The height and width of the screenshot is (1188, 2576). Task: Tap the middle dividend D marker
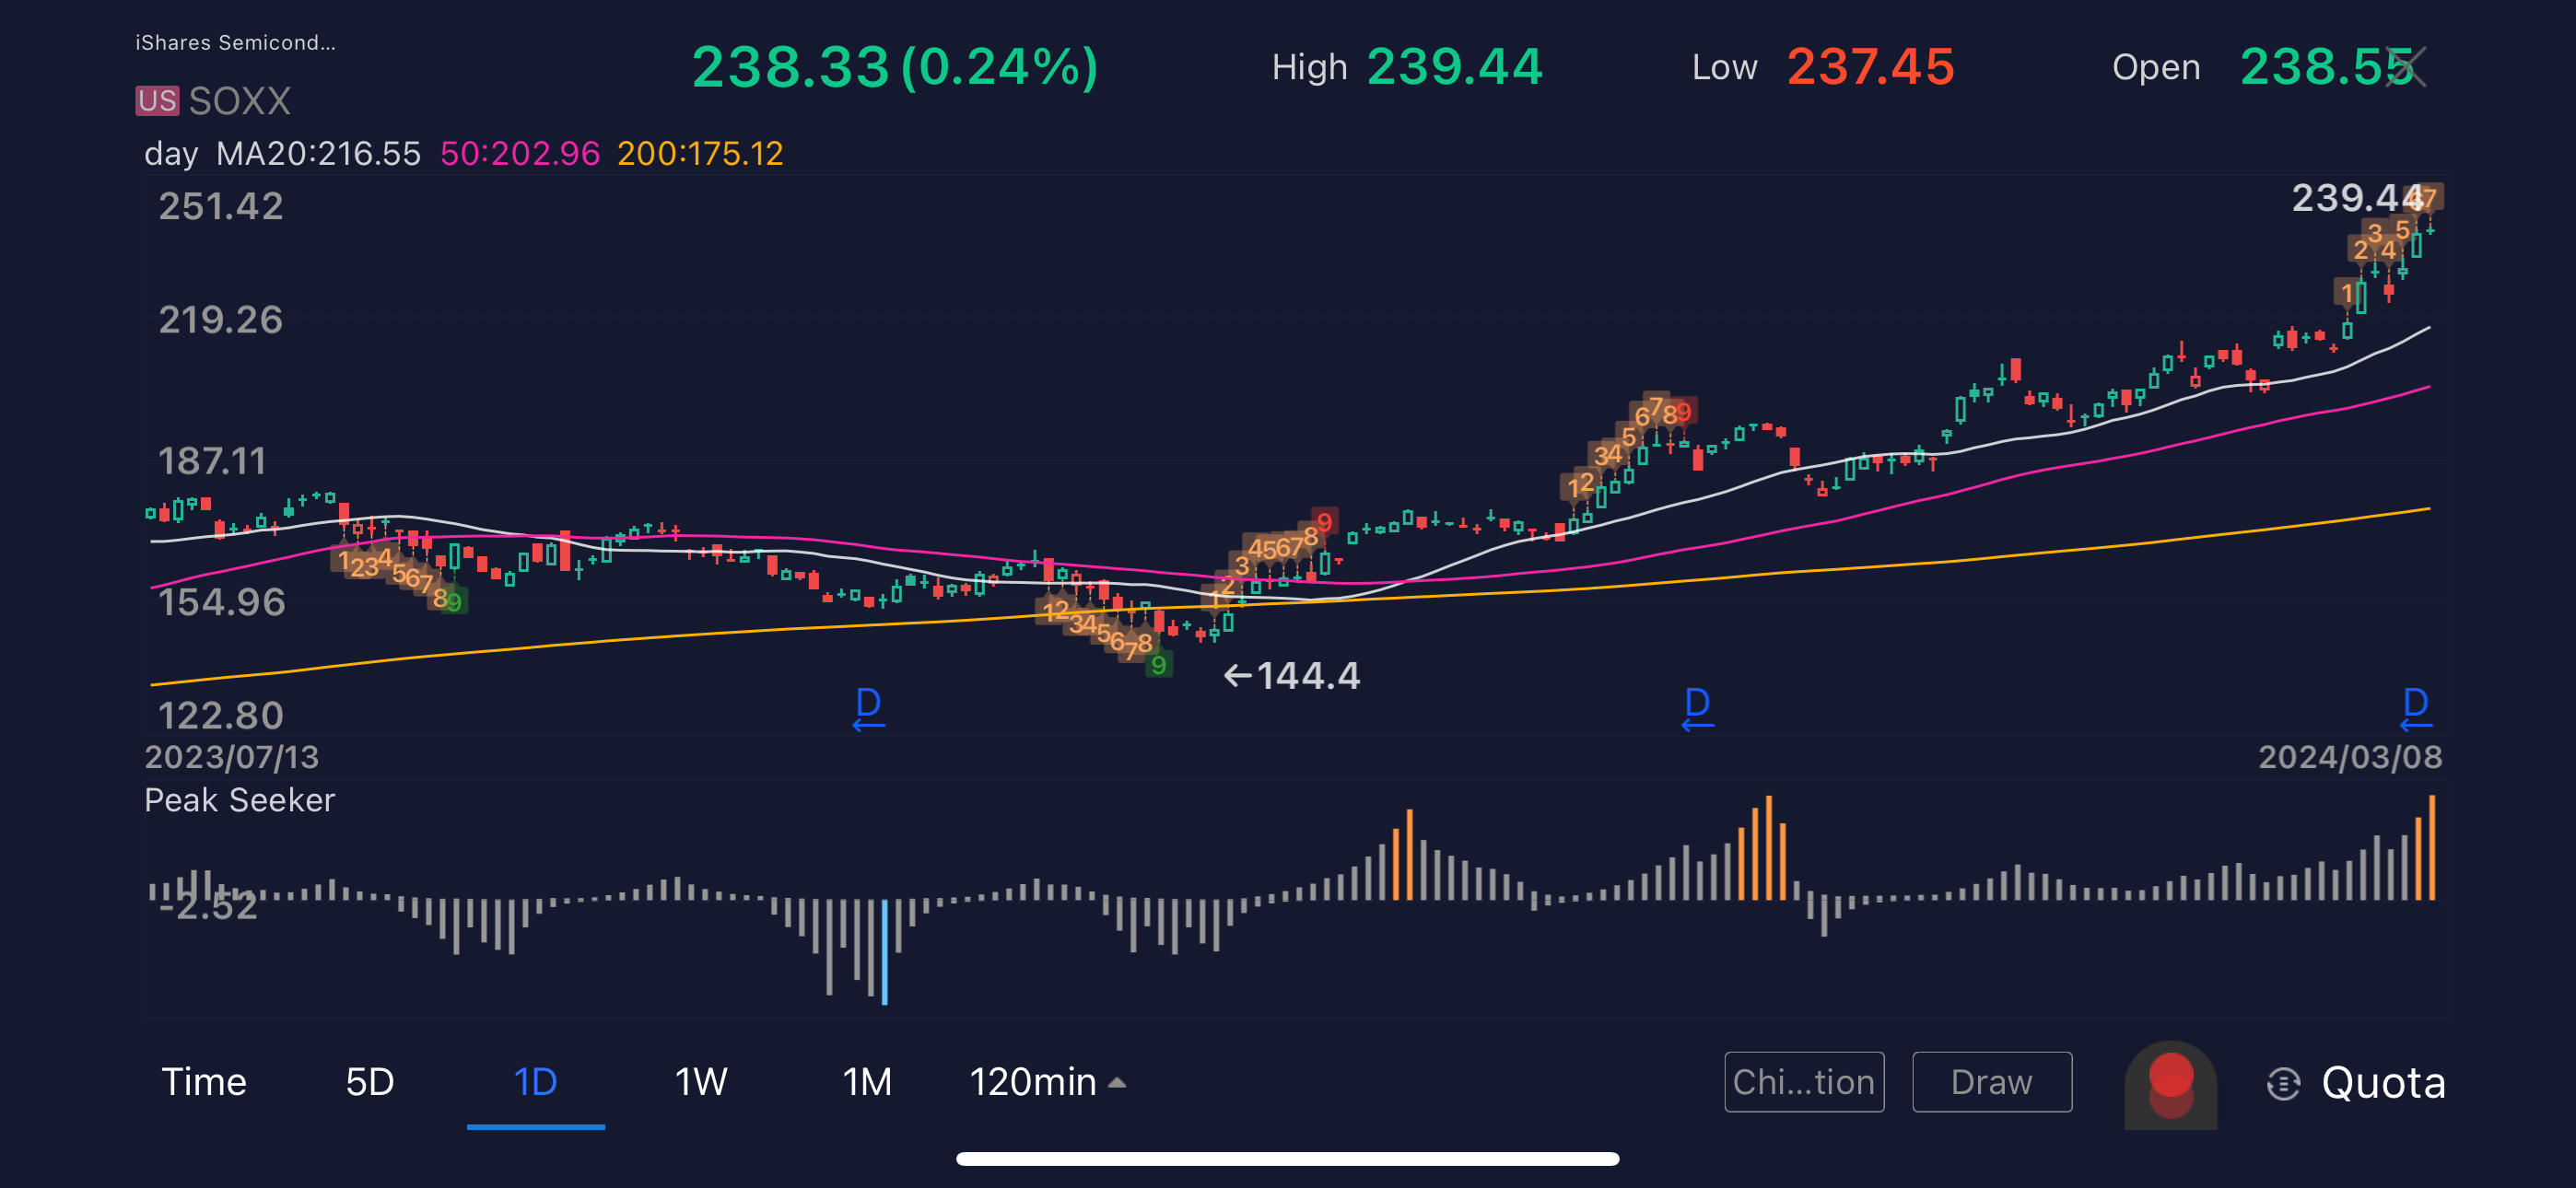coord(1697,707)
